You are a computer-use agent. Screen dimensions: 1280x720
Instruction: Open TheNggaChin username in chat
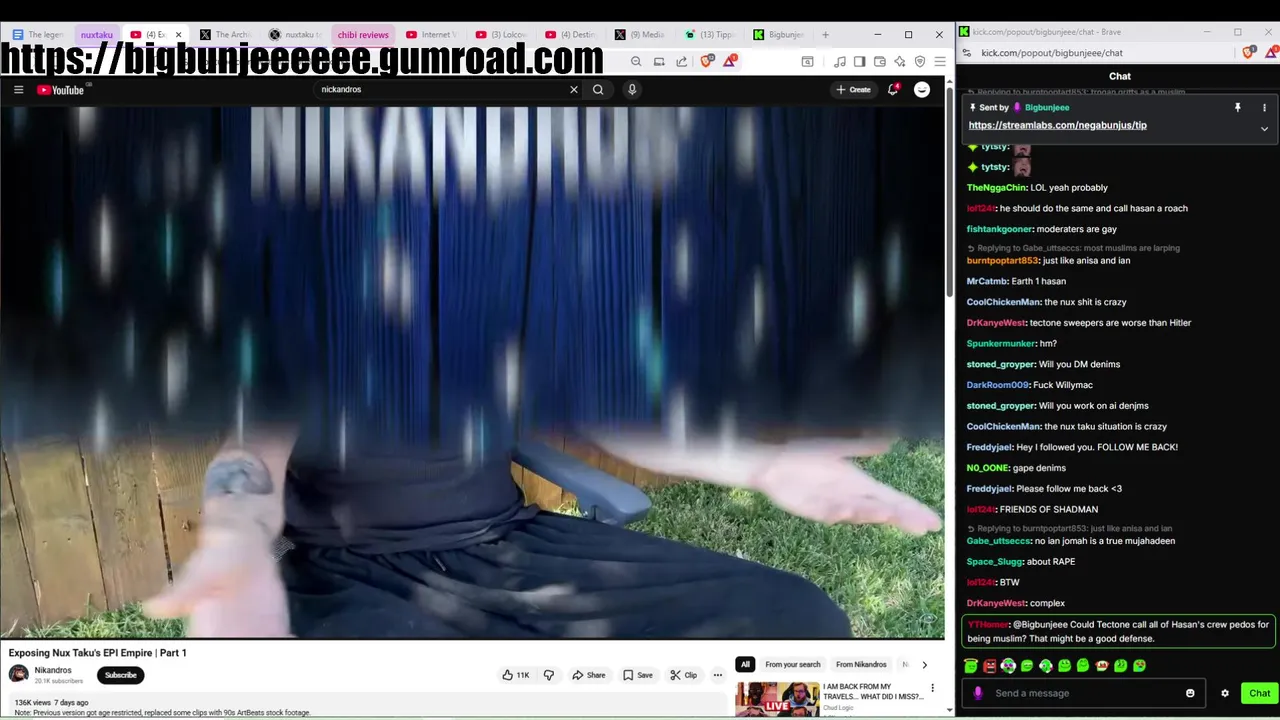pyautogui.click(x=996, y=188)
